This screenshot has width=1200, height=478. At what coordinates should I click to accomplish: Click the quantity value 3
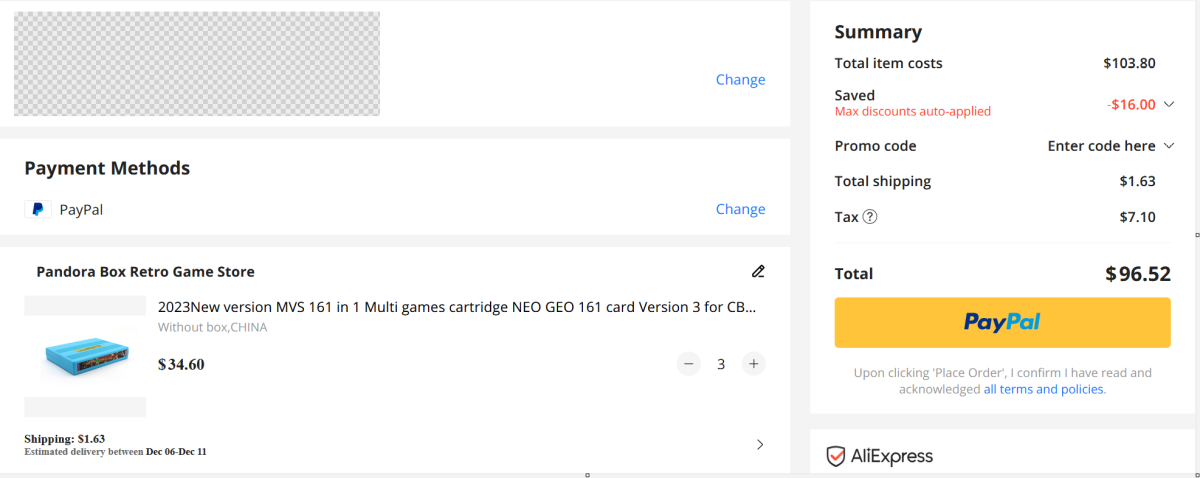[x=721, y=364]
